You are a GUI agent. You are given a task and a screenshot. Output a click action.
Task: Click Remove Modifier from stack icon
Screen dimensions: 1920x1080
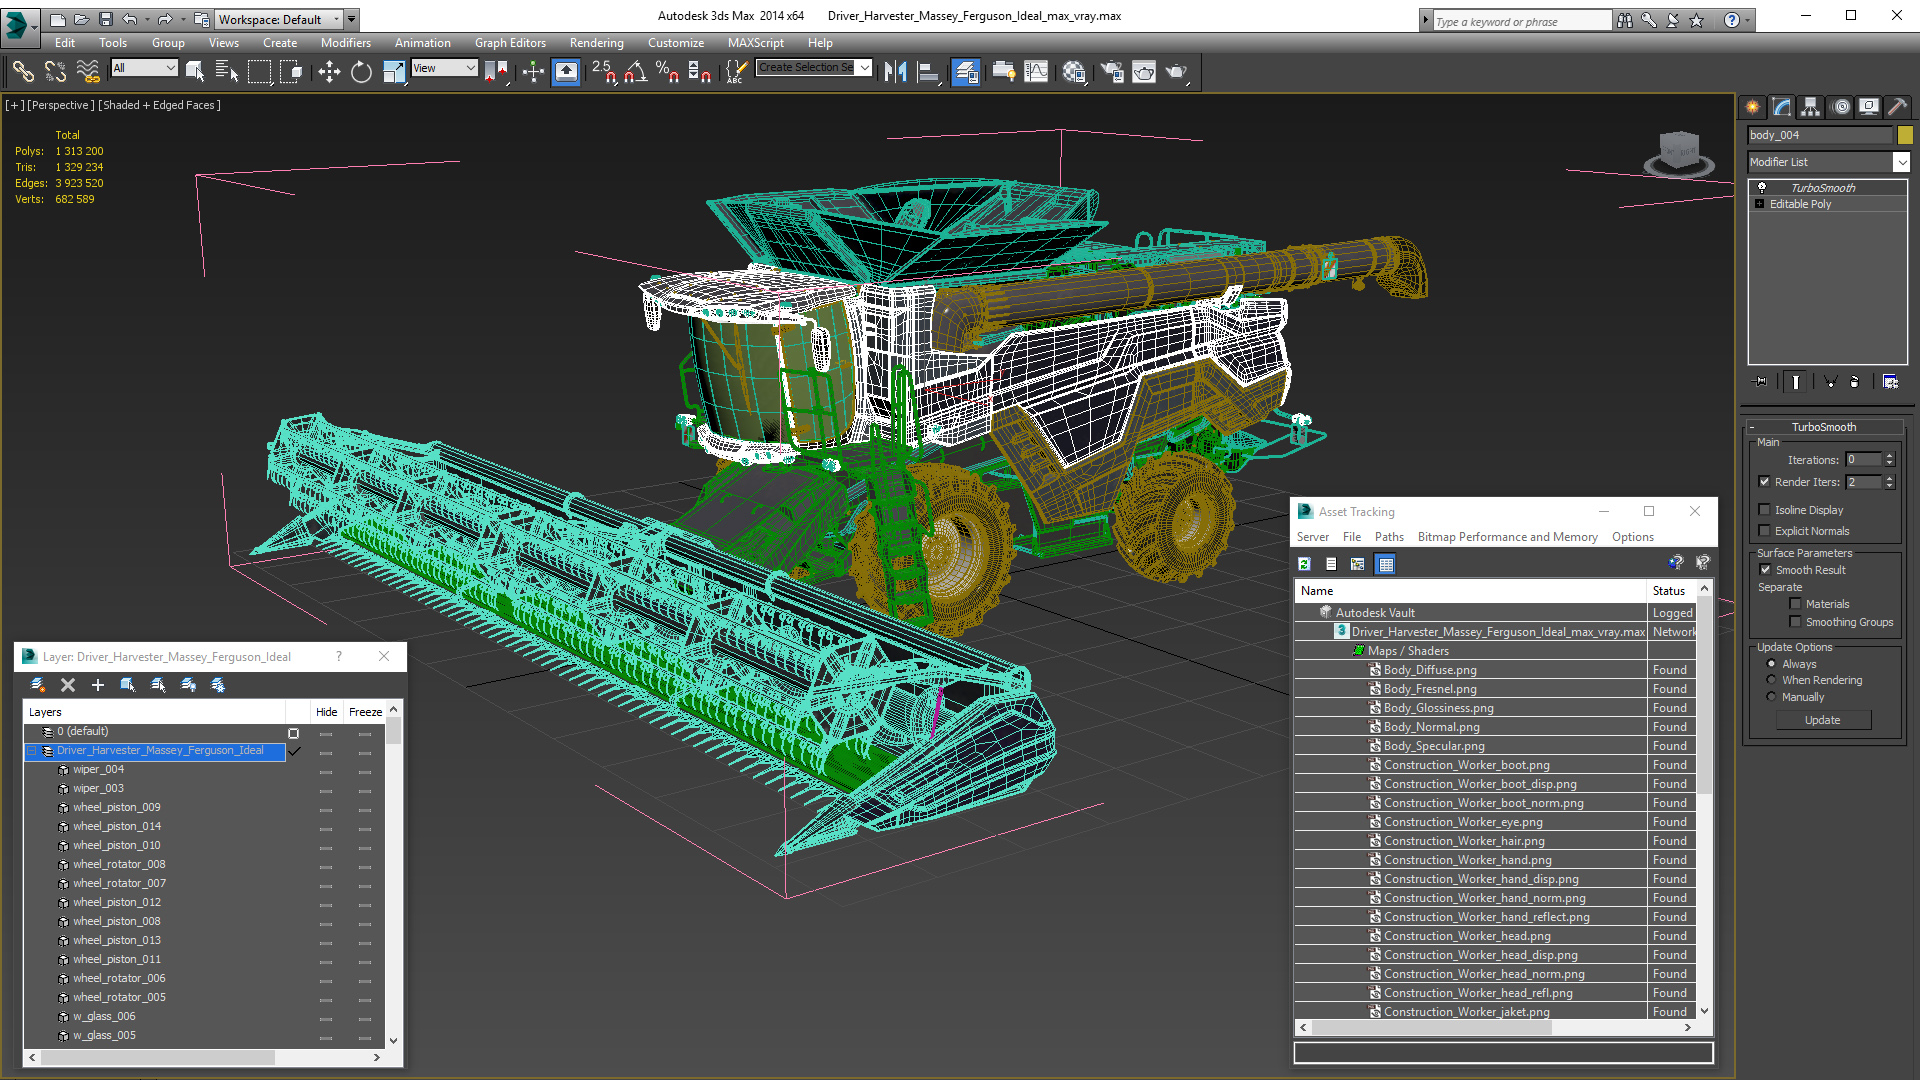click(x=1855, y=381)
